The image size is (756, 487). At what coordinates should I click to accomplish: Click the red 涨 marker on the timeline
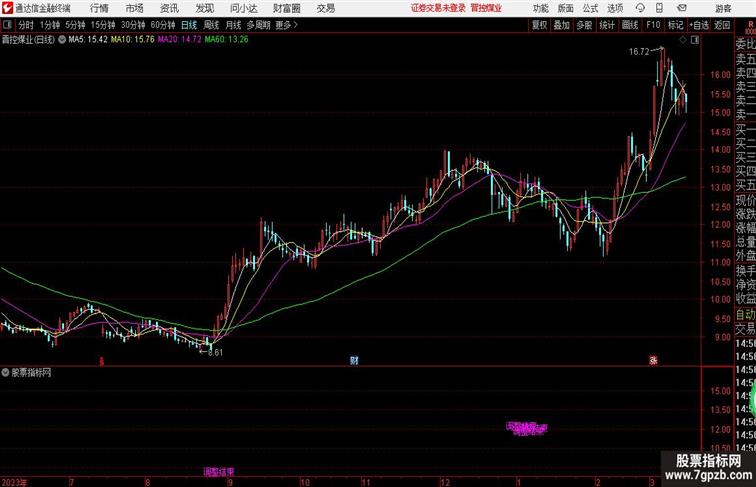pos(653,360)
